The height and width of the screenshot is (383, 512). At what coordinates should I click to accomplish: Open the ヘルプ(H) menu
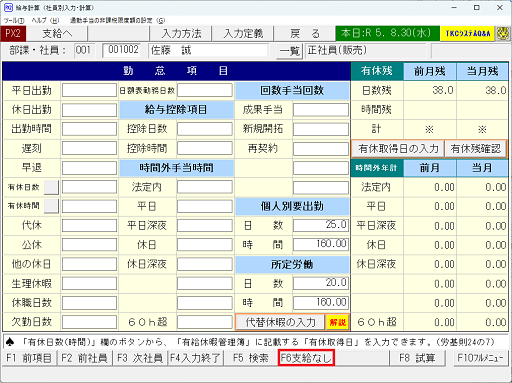click(45, 20)
